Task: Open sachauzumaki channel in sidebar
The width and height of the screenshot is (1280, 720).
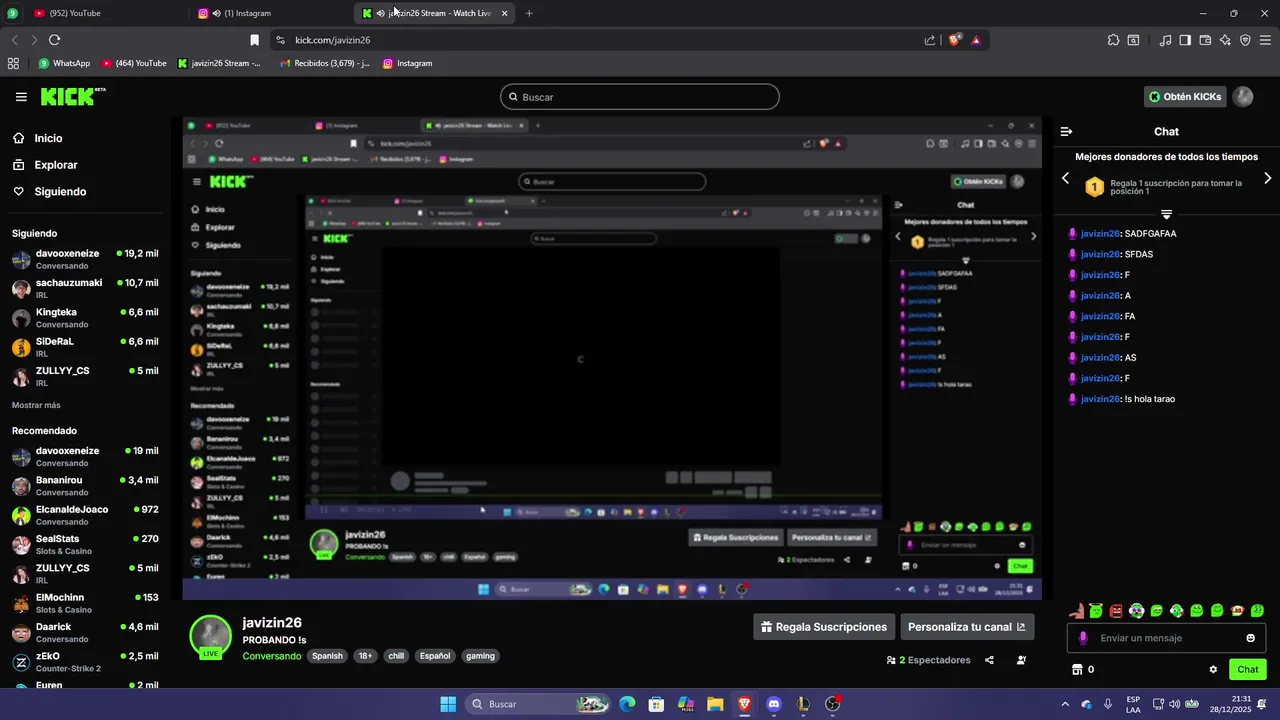Action: (x=84, y=288)
